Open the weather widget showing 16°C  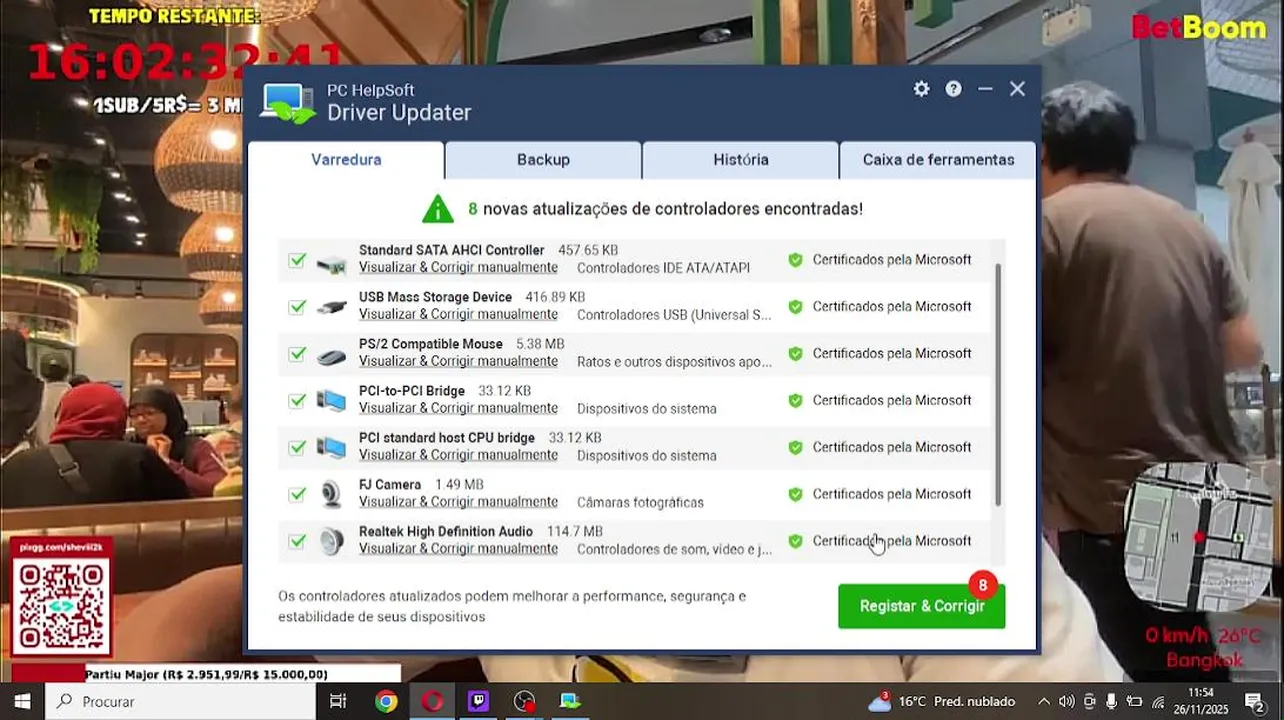pyautogui.click(x=942, y=701)
